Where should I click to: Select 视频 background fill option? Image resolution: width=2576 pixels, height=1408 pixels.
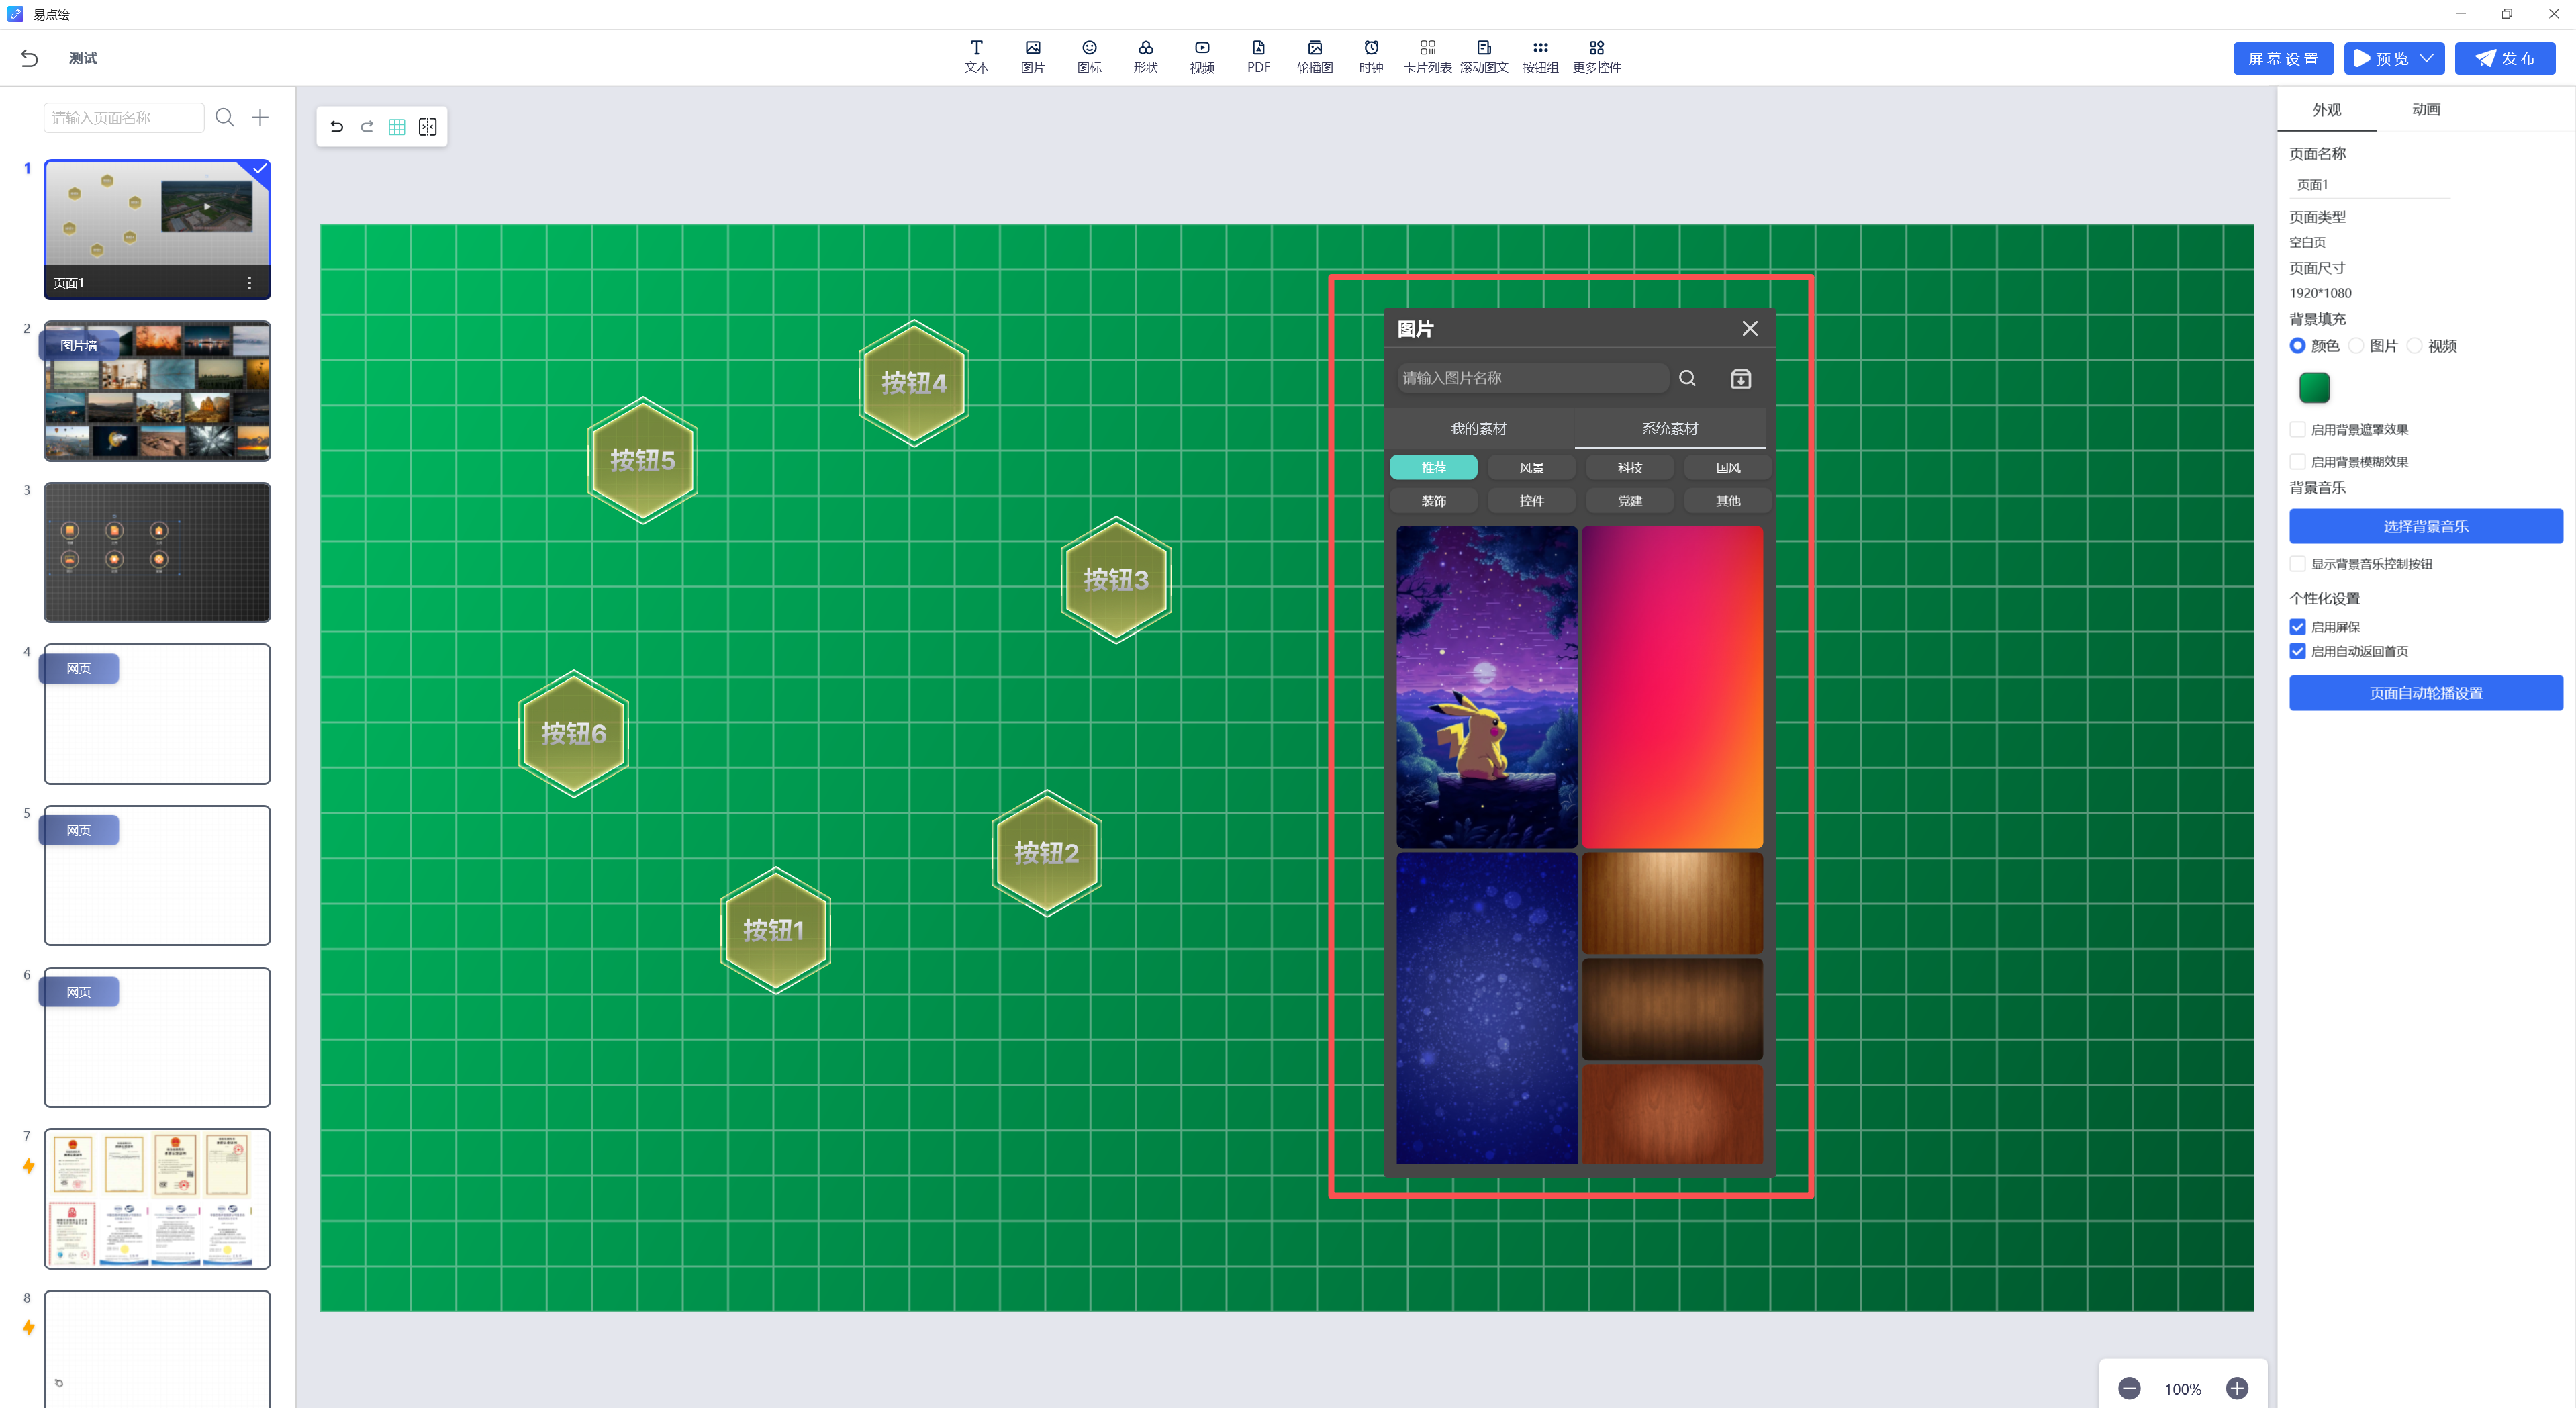pyautogui.click(x=2415, y=346)
